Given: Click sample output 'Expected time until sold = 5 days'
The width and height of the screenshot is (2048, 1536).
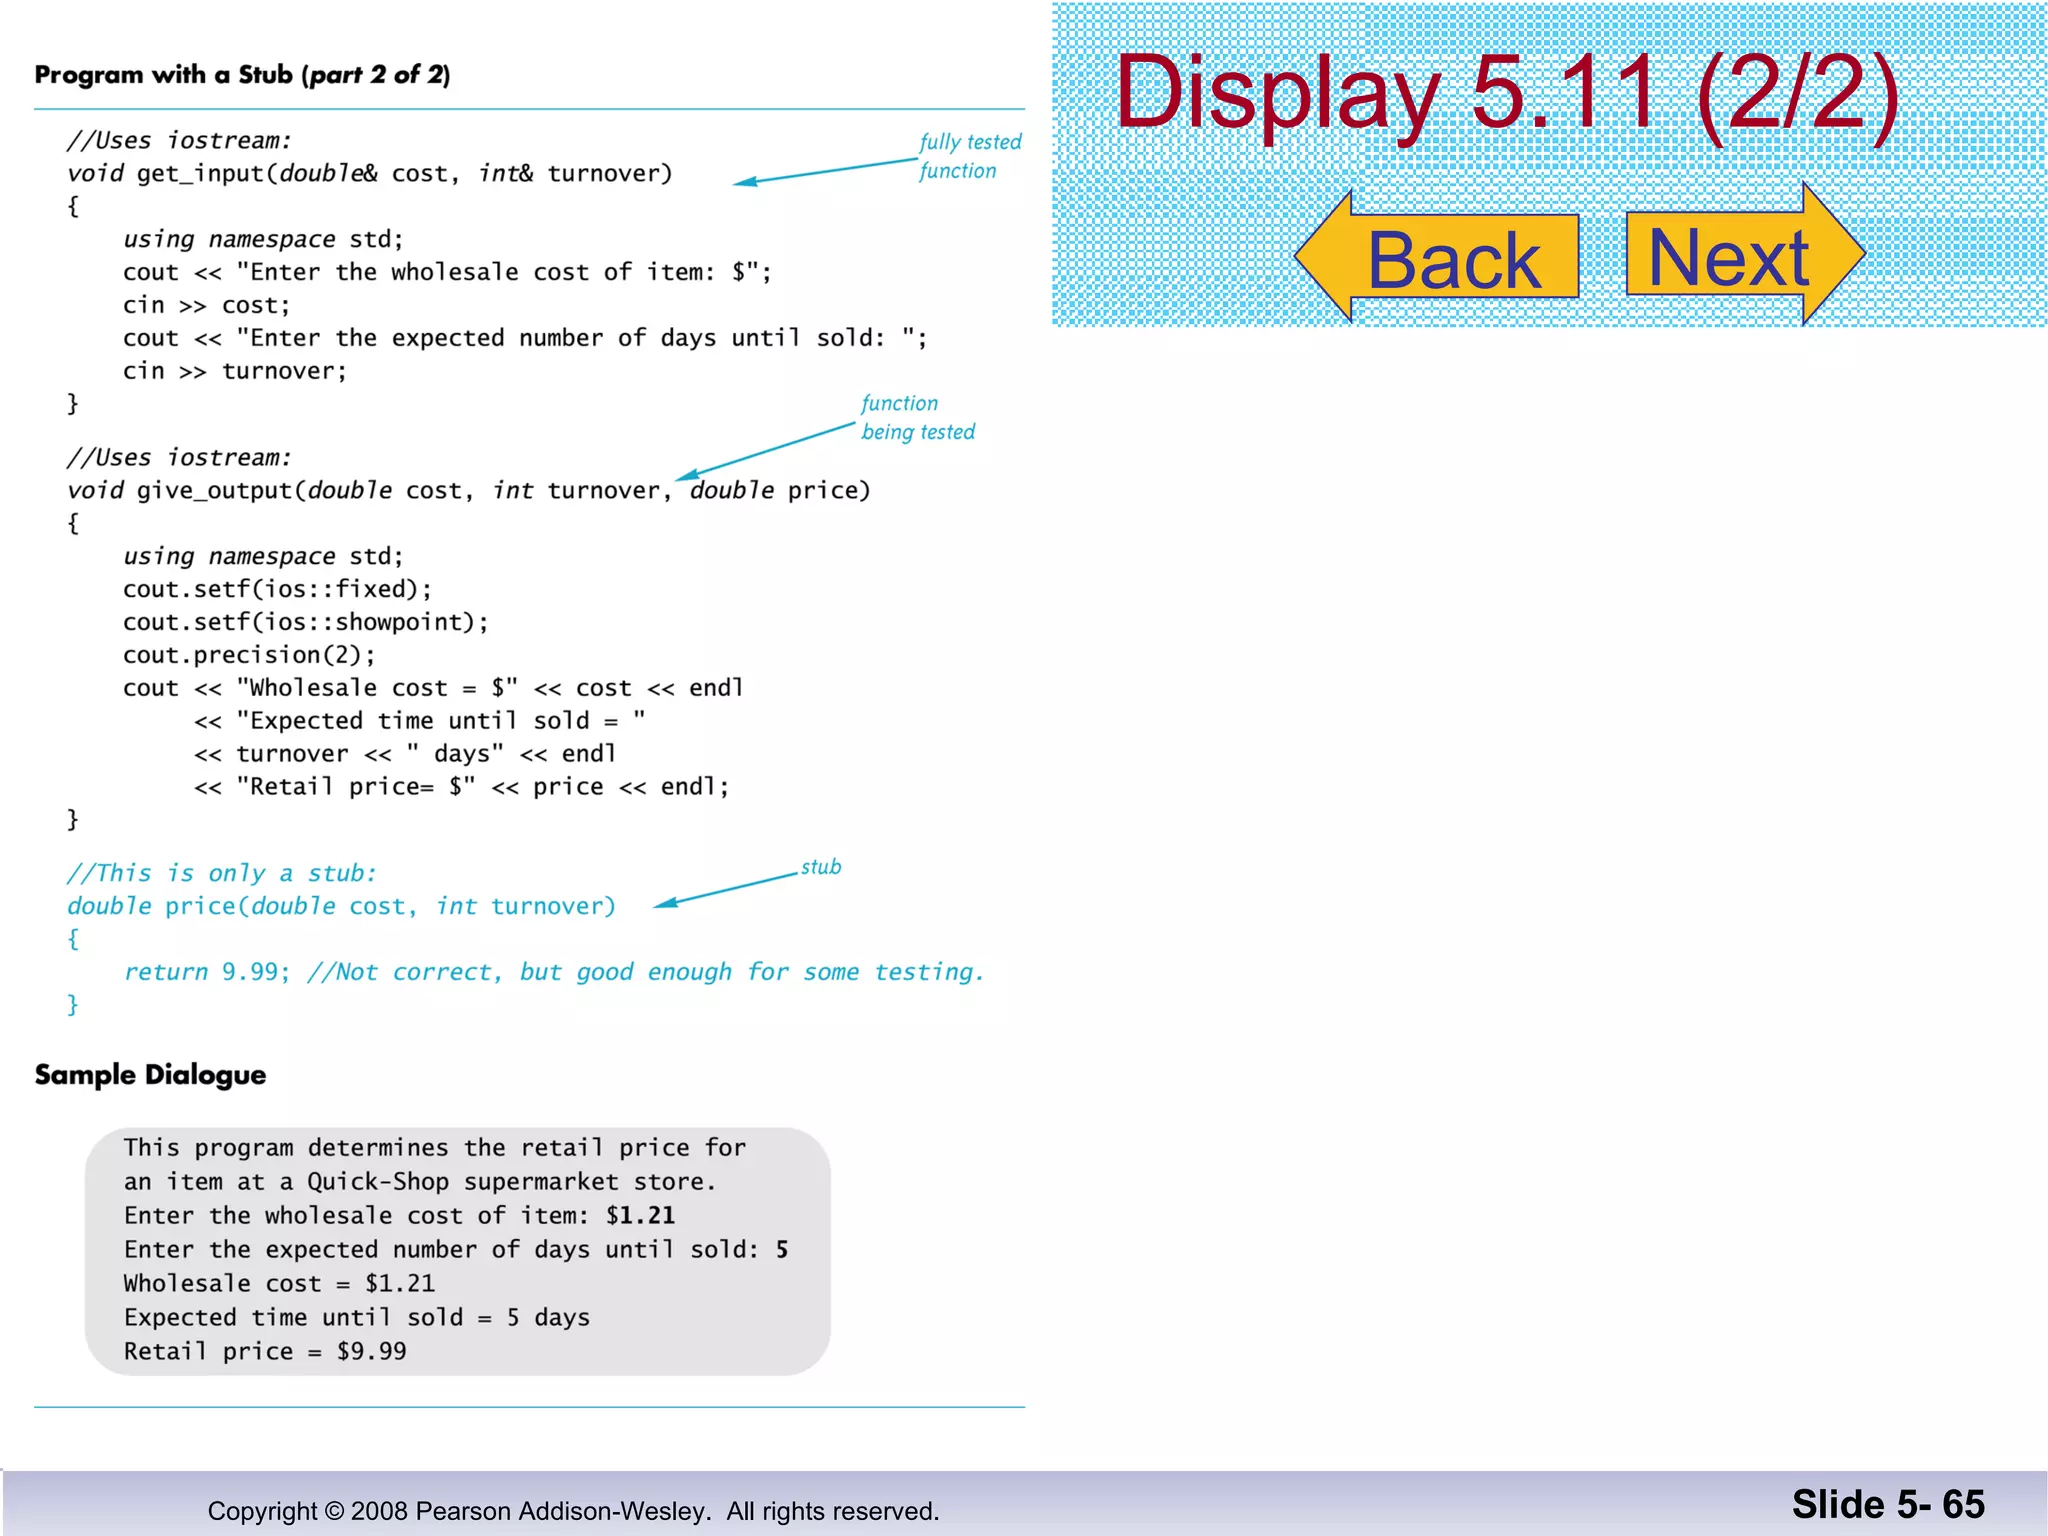Looking at the screenshot, I should 356,1318.
